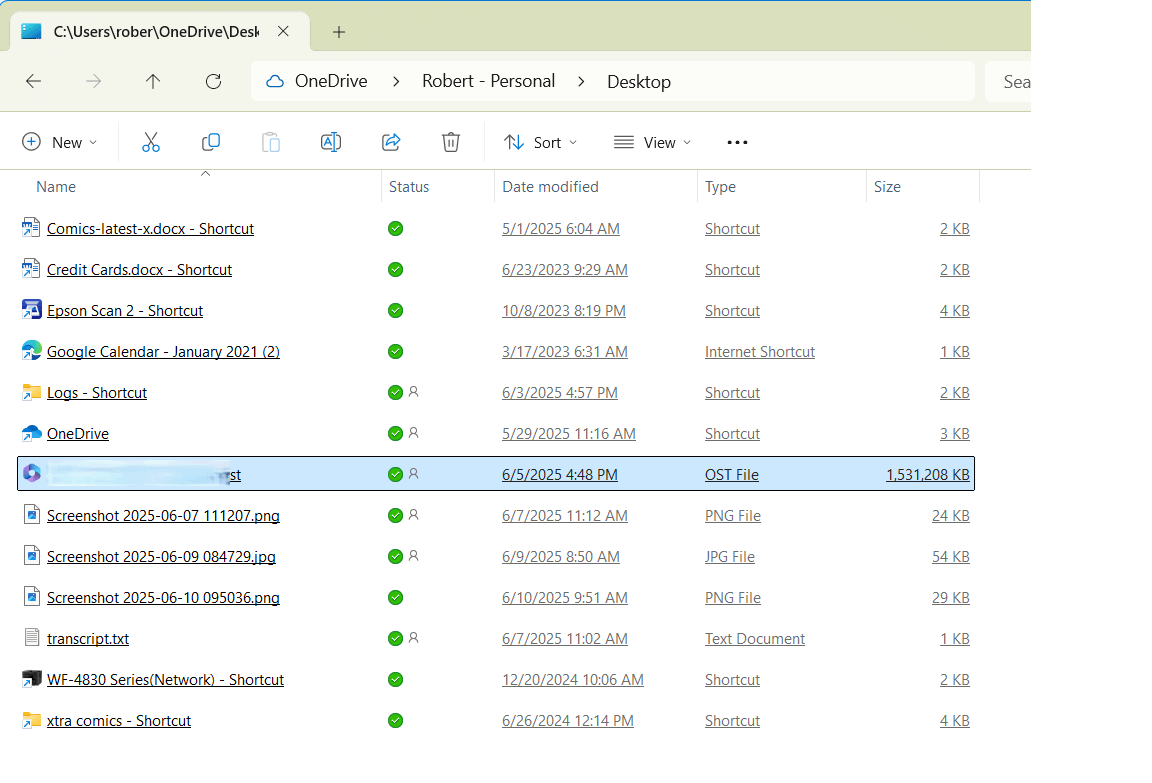Click the WF-4830 Series printer icon
1152x783 pixels.
[x=32, y=679]
